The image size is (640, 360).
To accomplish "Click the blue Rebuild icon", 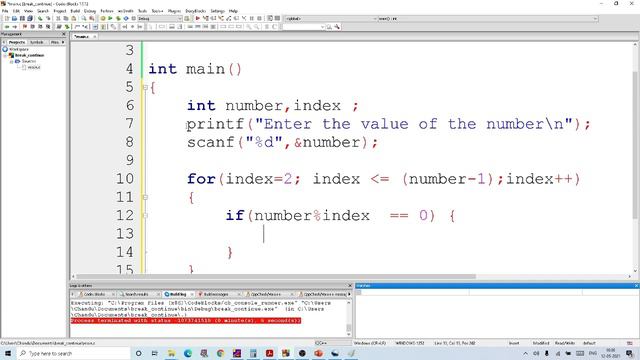I will 126,18.
